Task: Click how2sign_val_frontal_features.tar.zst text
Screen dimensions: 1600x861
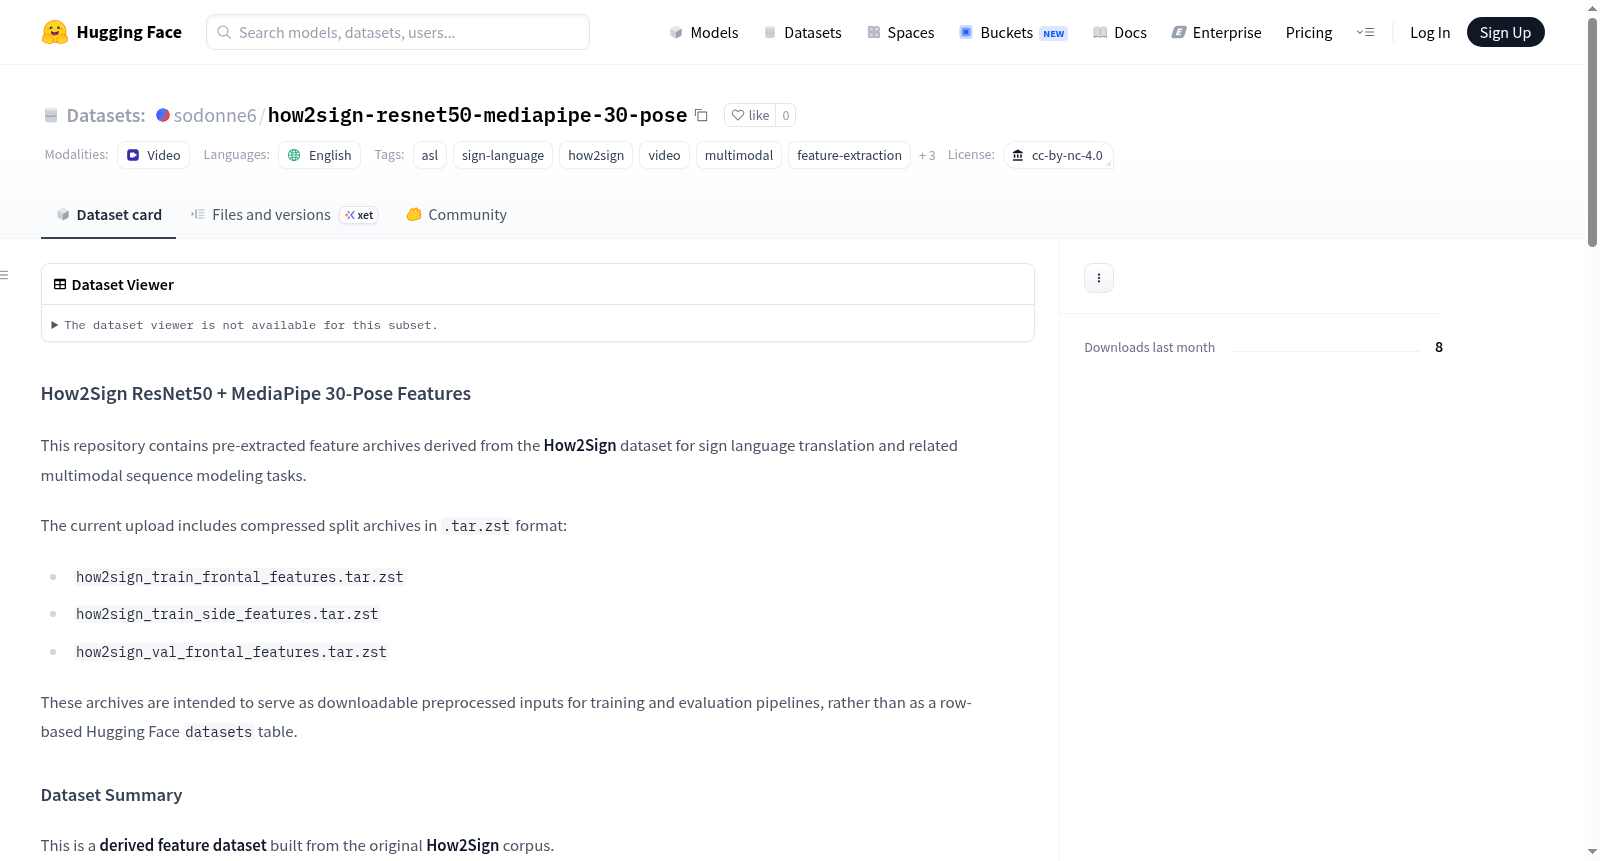Action: coord(231,652)
